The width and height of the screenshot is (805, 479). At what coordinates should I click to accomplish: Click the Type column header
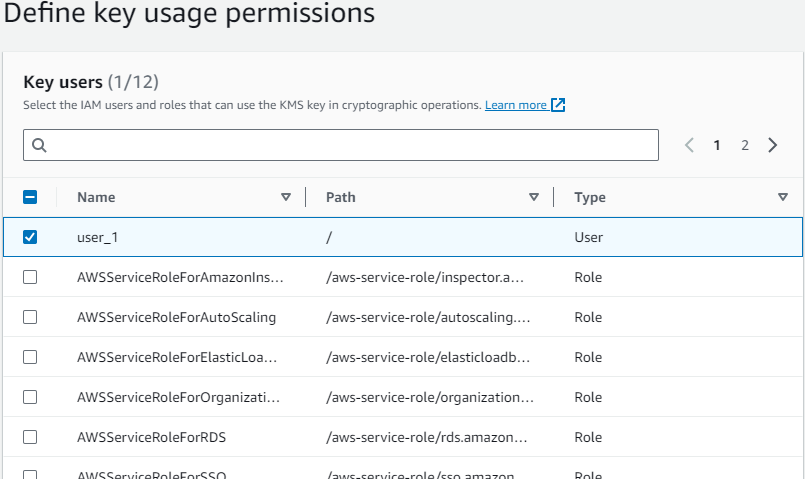point(590,198)
